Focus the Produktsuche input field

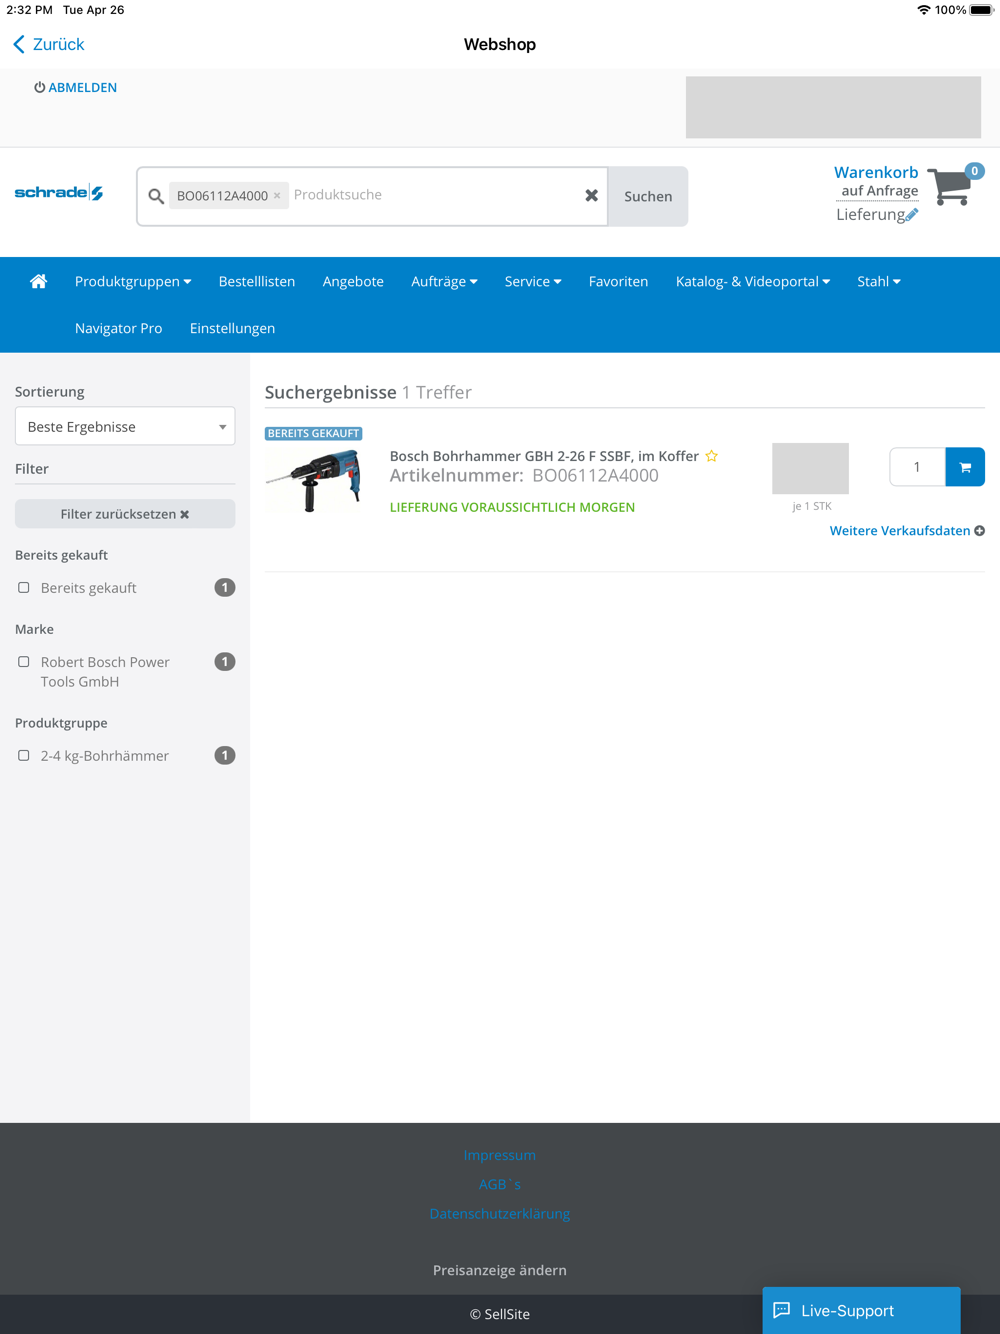pyautogui.click(x=435, y=195)
